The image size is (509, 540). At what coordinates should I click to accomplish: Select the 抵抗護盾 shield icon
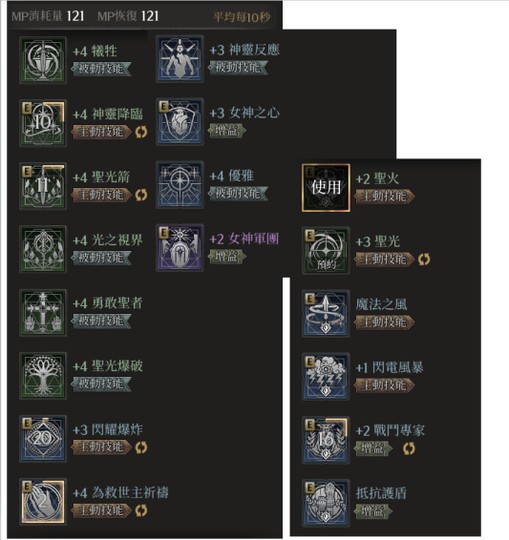tap(326, 503)
